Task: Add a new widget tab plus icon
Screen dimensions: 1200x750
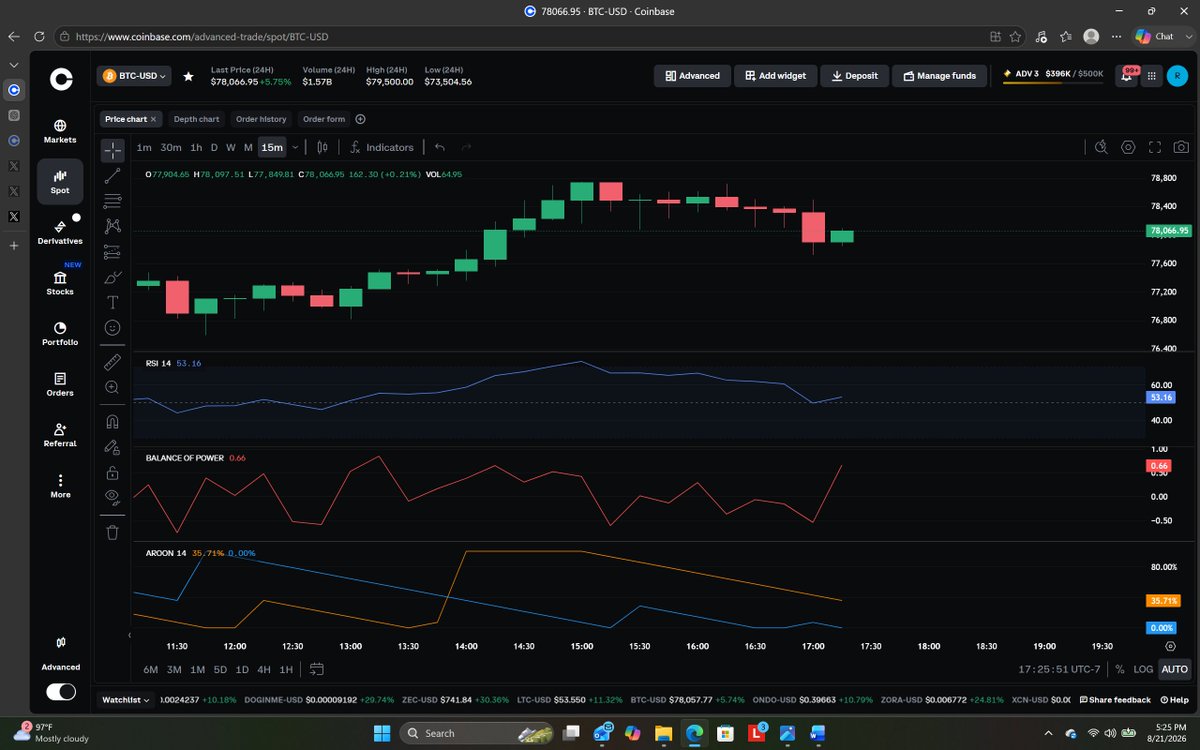Action: tap(361, 119)
